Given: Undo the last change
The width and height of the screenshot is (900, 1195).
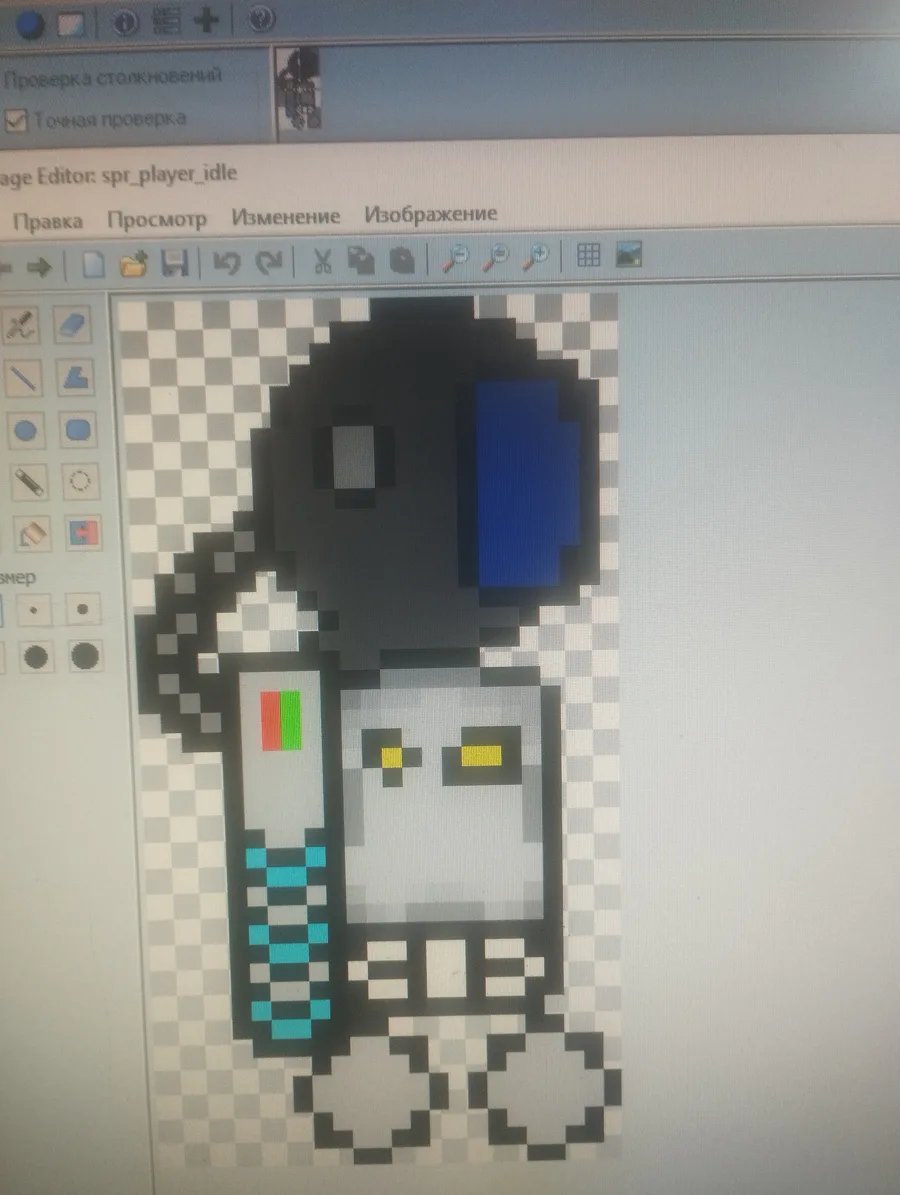Looking at the screenshot, I should (226, 263).
